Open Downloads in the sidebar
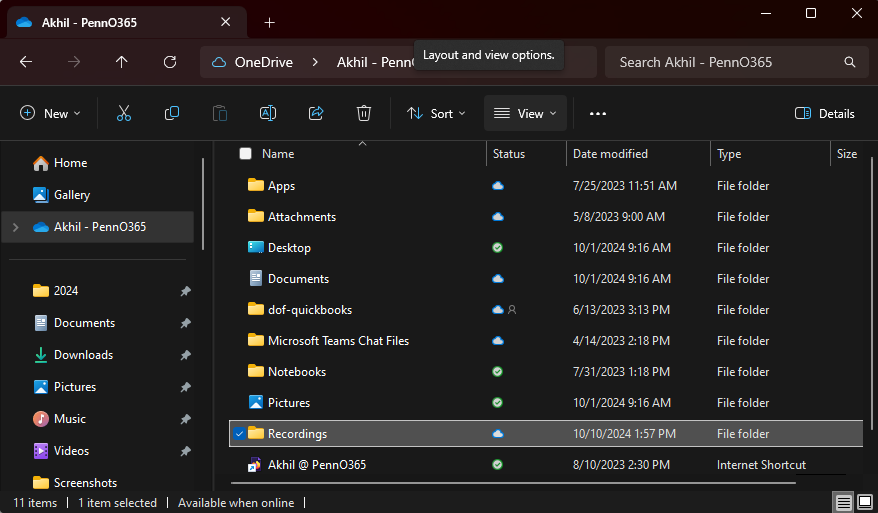 click(73, 355)
